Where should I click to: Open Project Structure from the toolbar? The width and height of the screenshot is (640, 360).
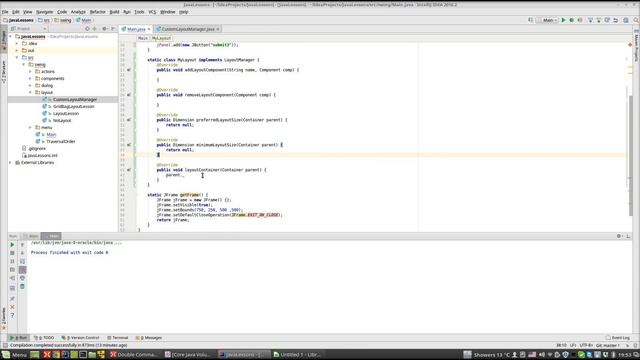(626, 20)
